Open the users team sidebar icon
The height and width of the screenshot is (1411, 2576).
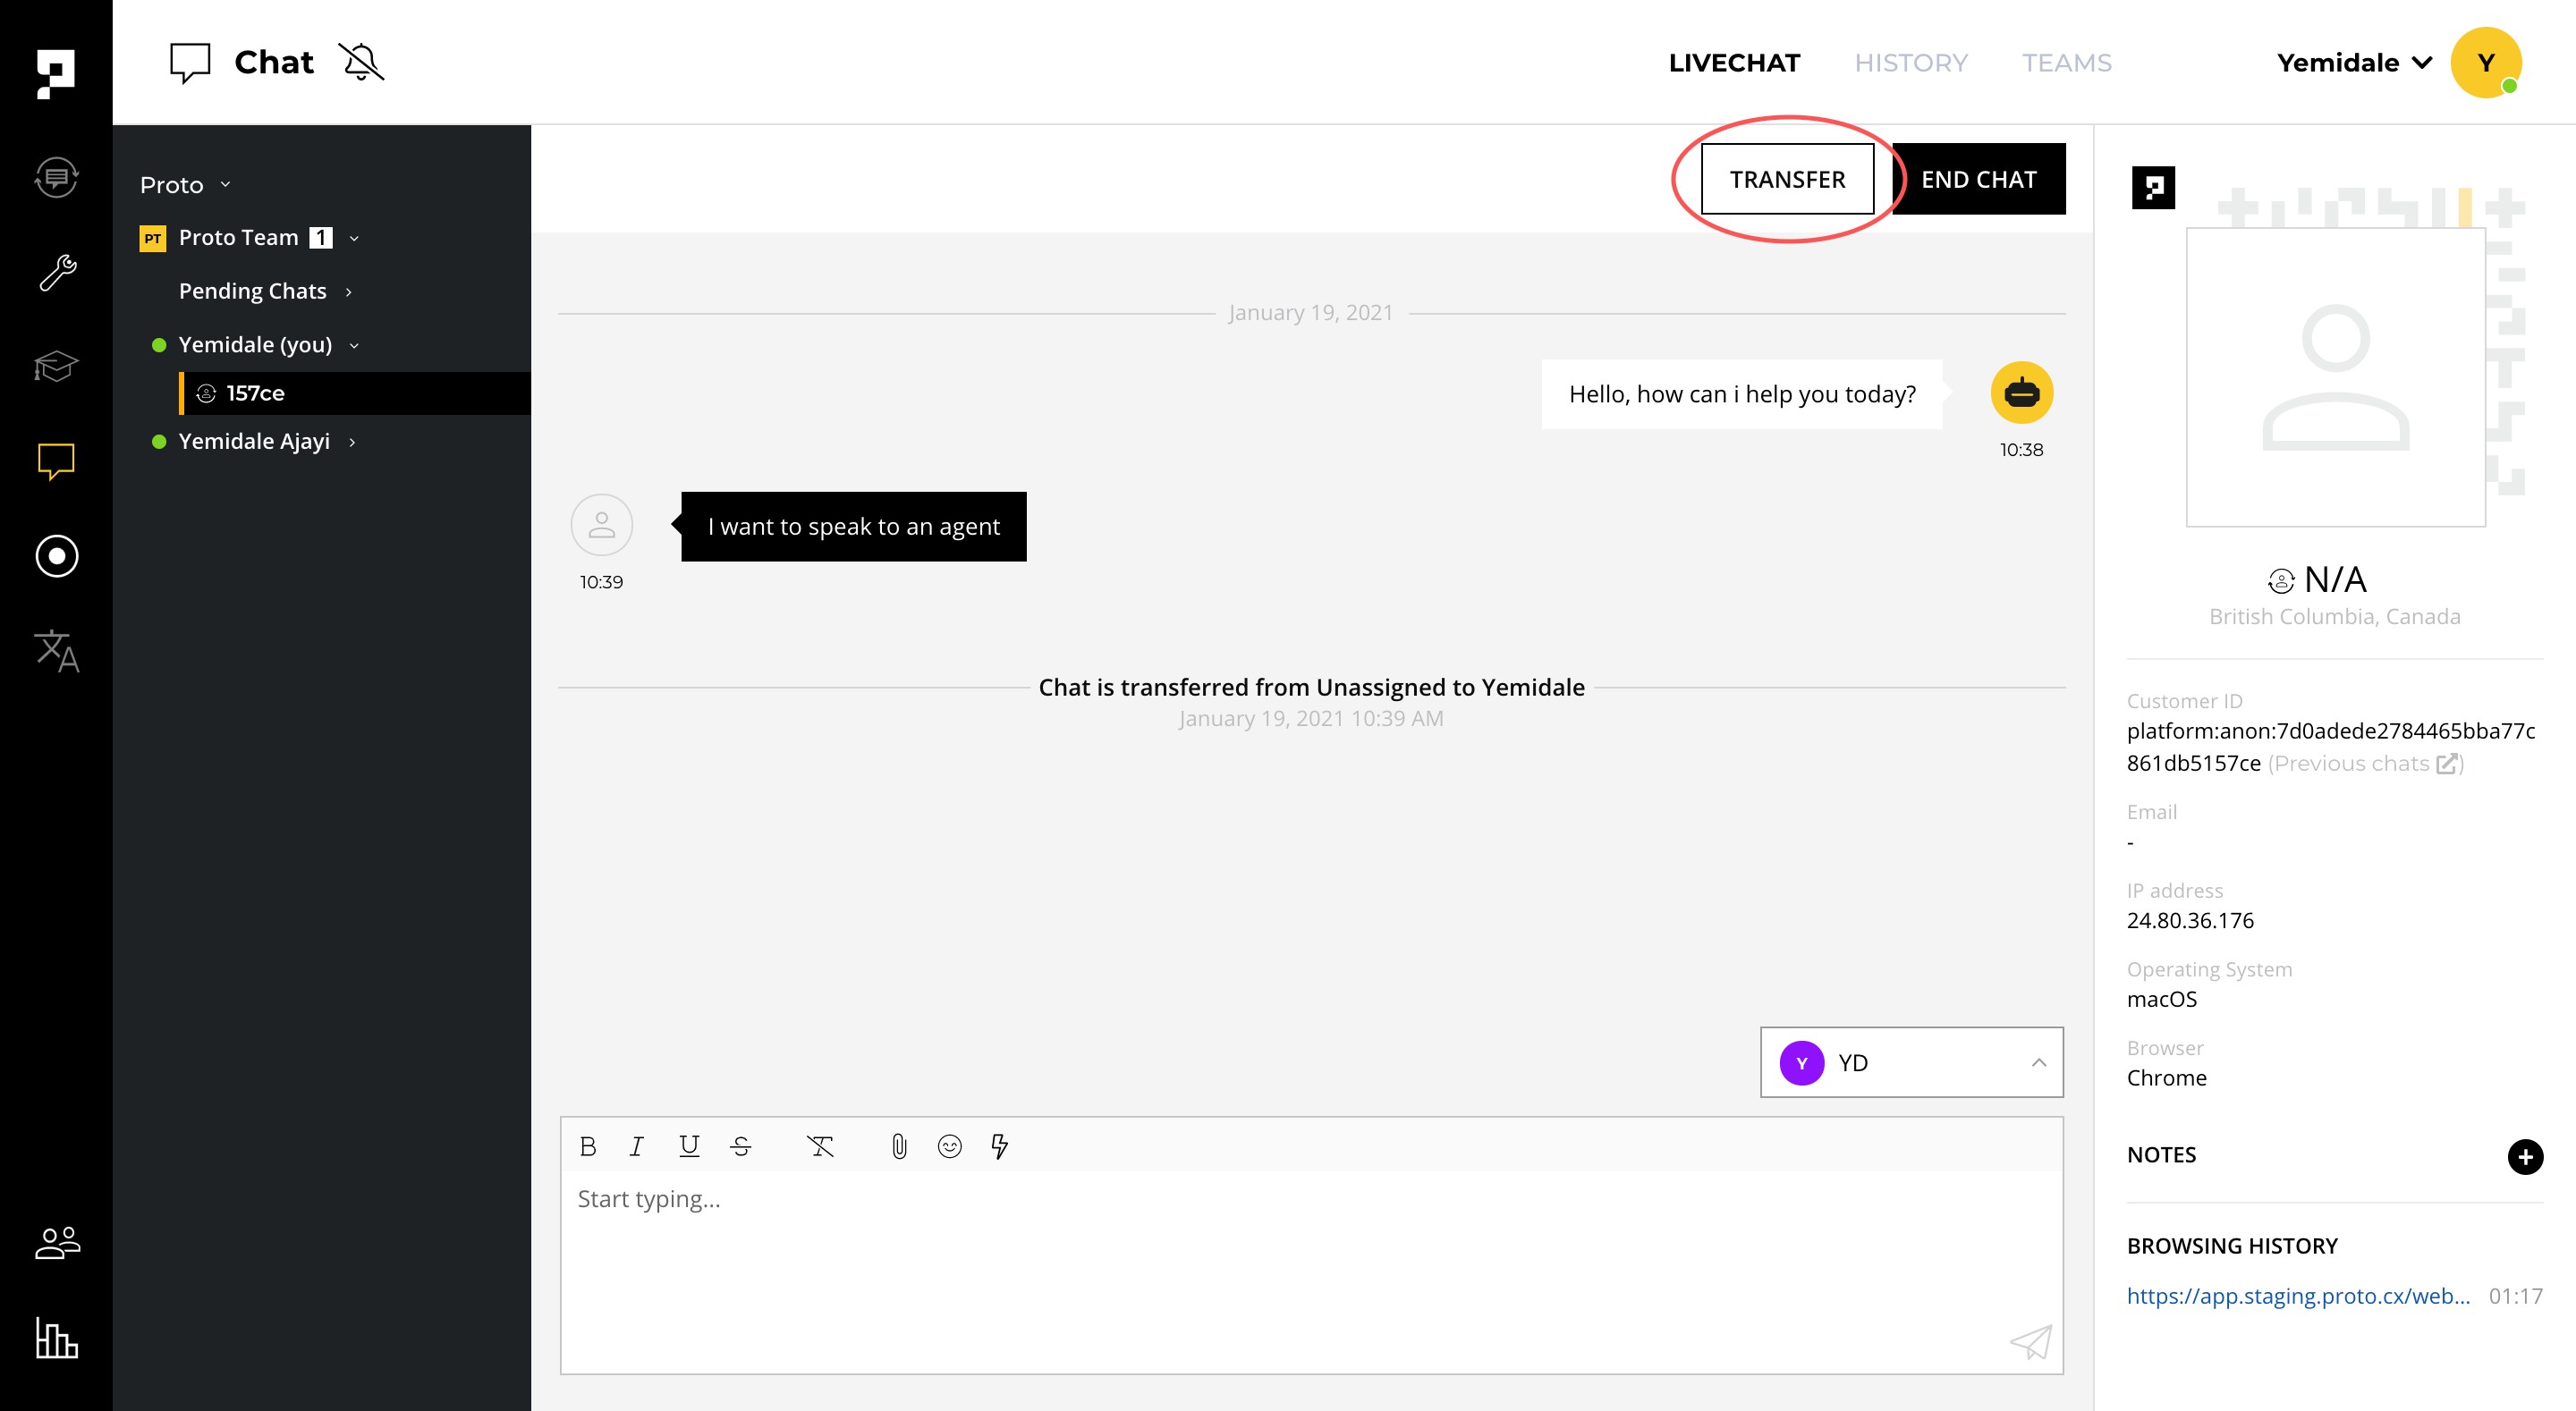tap(57, 1243)
